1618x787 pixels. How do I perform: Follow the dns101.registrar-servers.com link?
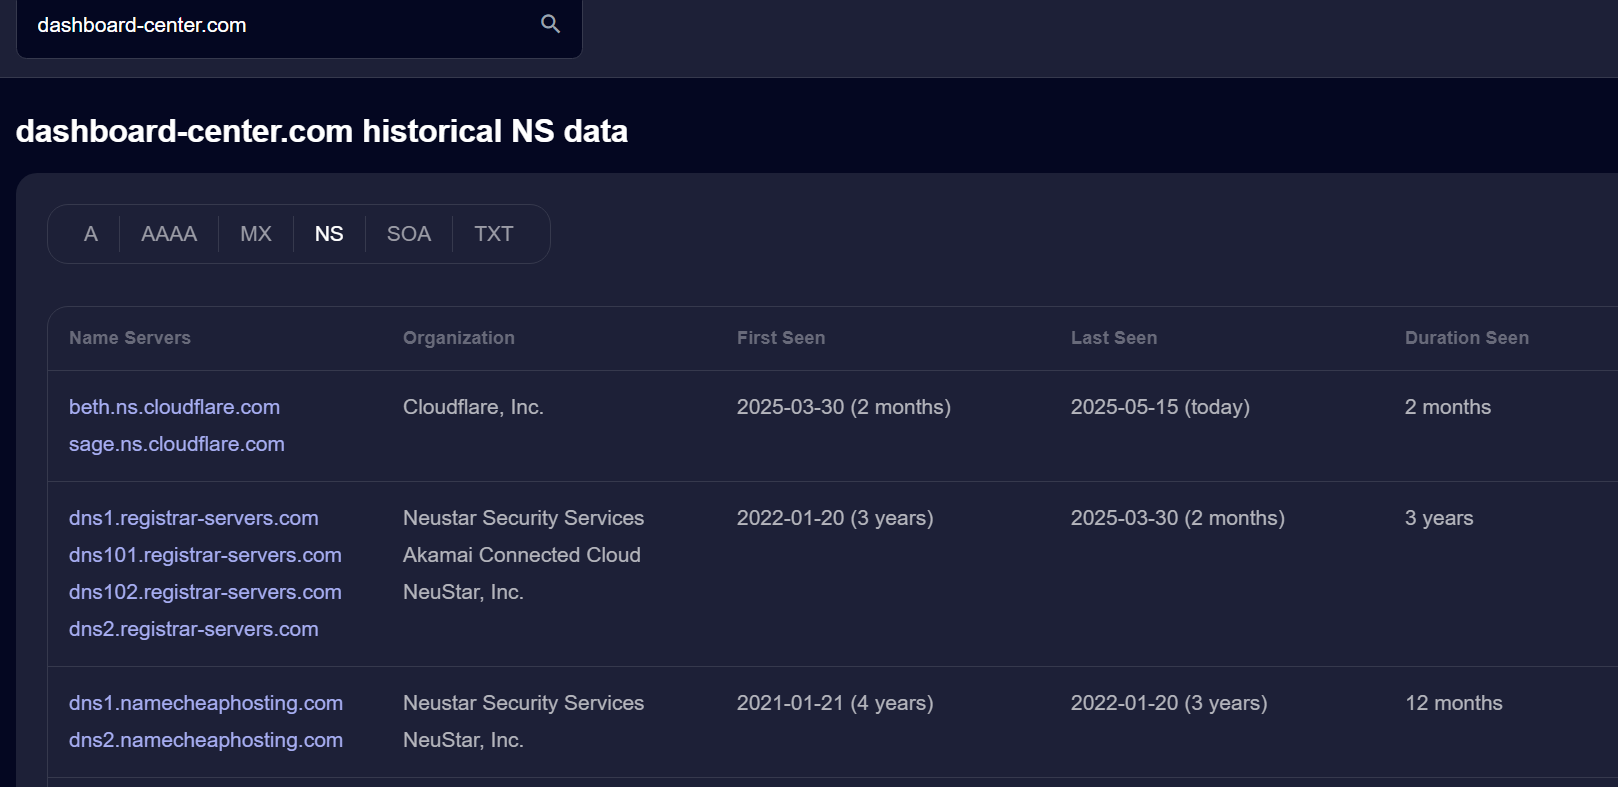pos(205,555)
